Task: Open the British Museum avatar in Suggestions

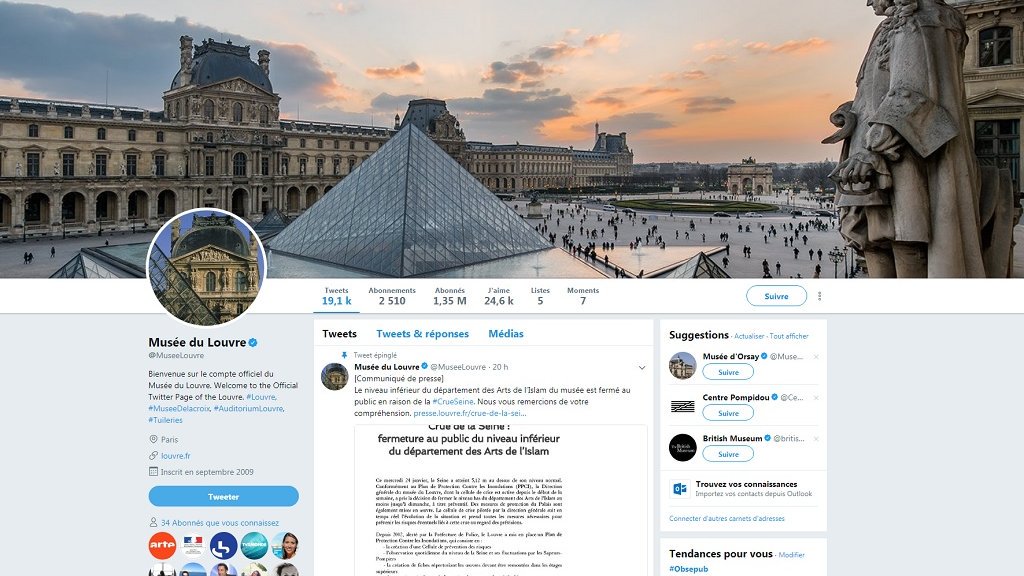Action: point(682,447)
